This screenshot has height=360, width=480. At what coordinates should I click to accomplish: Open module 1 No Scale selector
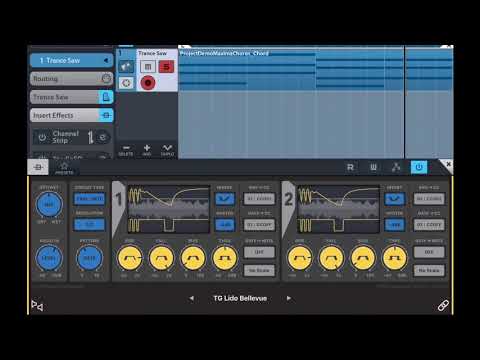[x=259, y=270]
